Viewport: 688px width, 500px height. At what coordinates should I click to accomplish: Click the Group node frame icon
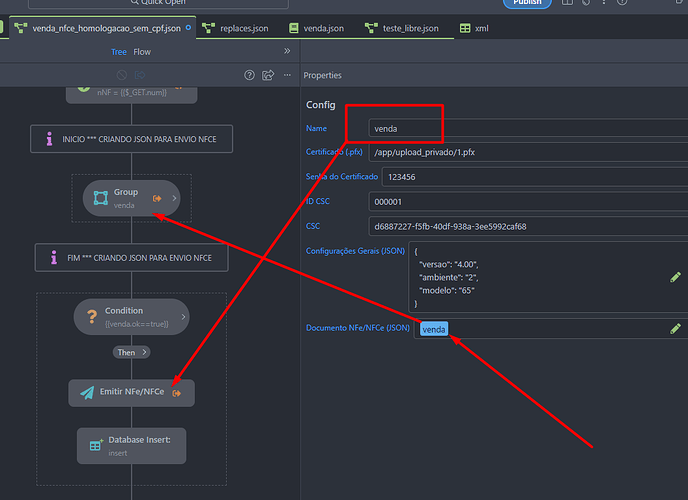coord(101,198)
